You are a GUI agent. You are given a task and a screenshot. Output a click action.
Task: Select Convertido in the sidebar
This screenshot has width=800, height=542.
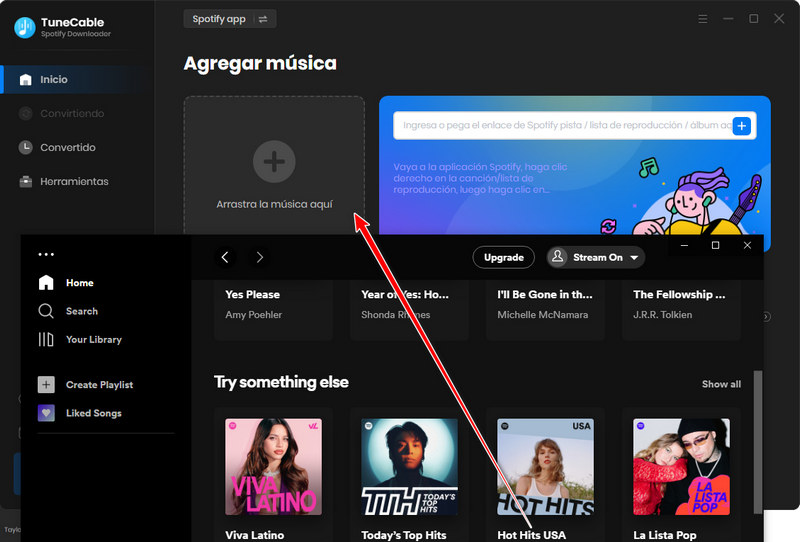pyautogui.click(x=67, y=147)
